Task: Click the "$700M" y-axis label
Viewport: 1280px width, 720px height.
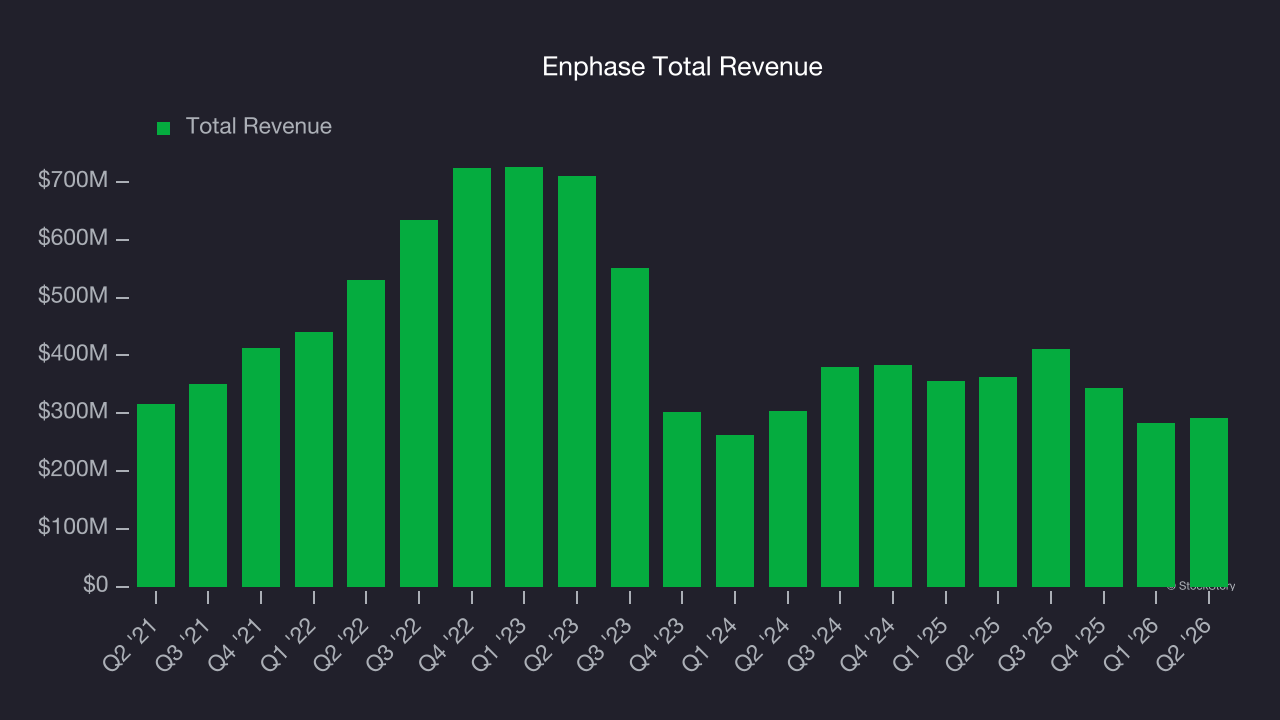Action: click(73, 181)
